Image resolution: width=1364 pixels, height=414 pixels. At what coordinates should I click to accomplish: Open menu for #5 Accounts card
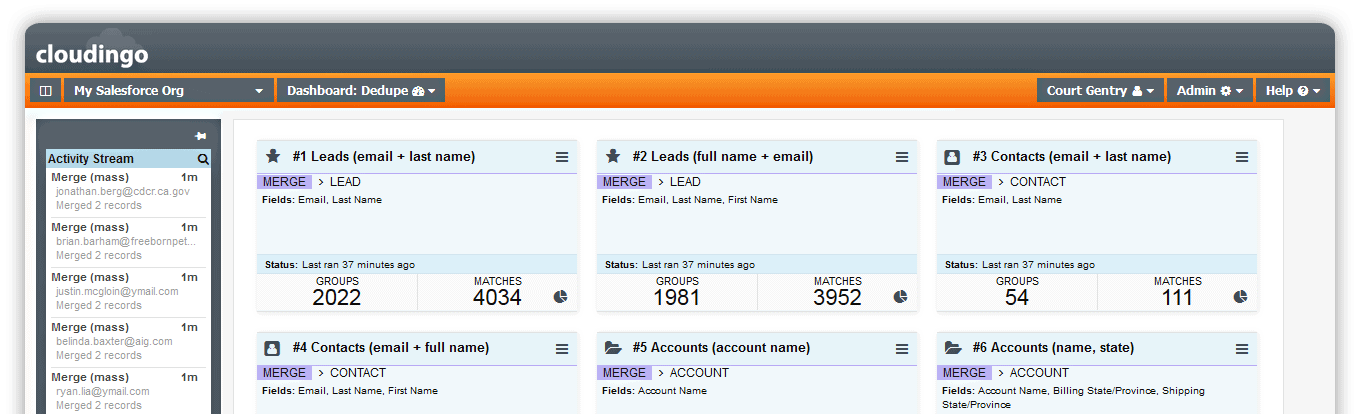point(902,348)
